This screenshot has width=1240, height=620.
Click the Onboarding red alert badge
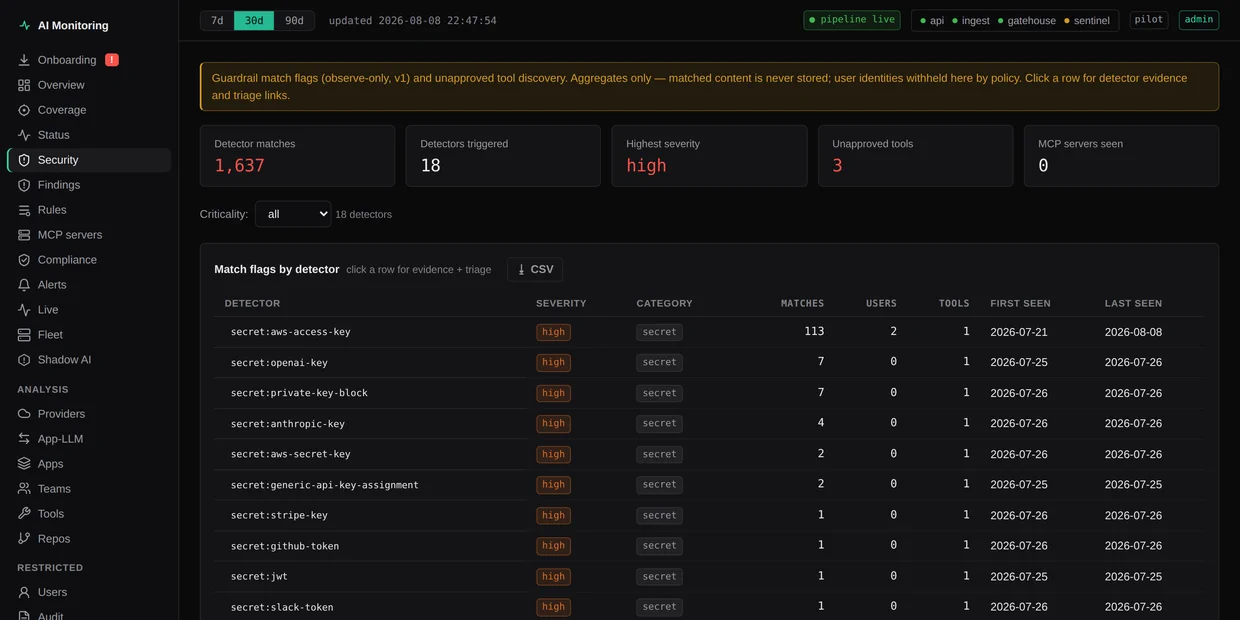[112, 60]
